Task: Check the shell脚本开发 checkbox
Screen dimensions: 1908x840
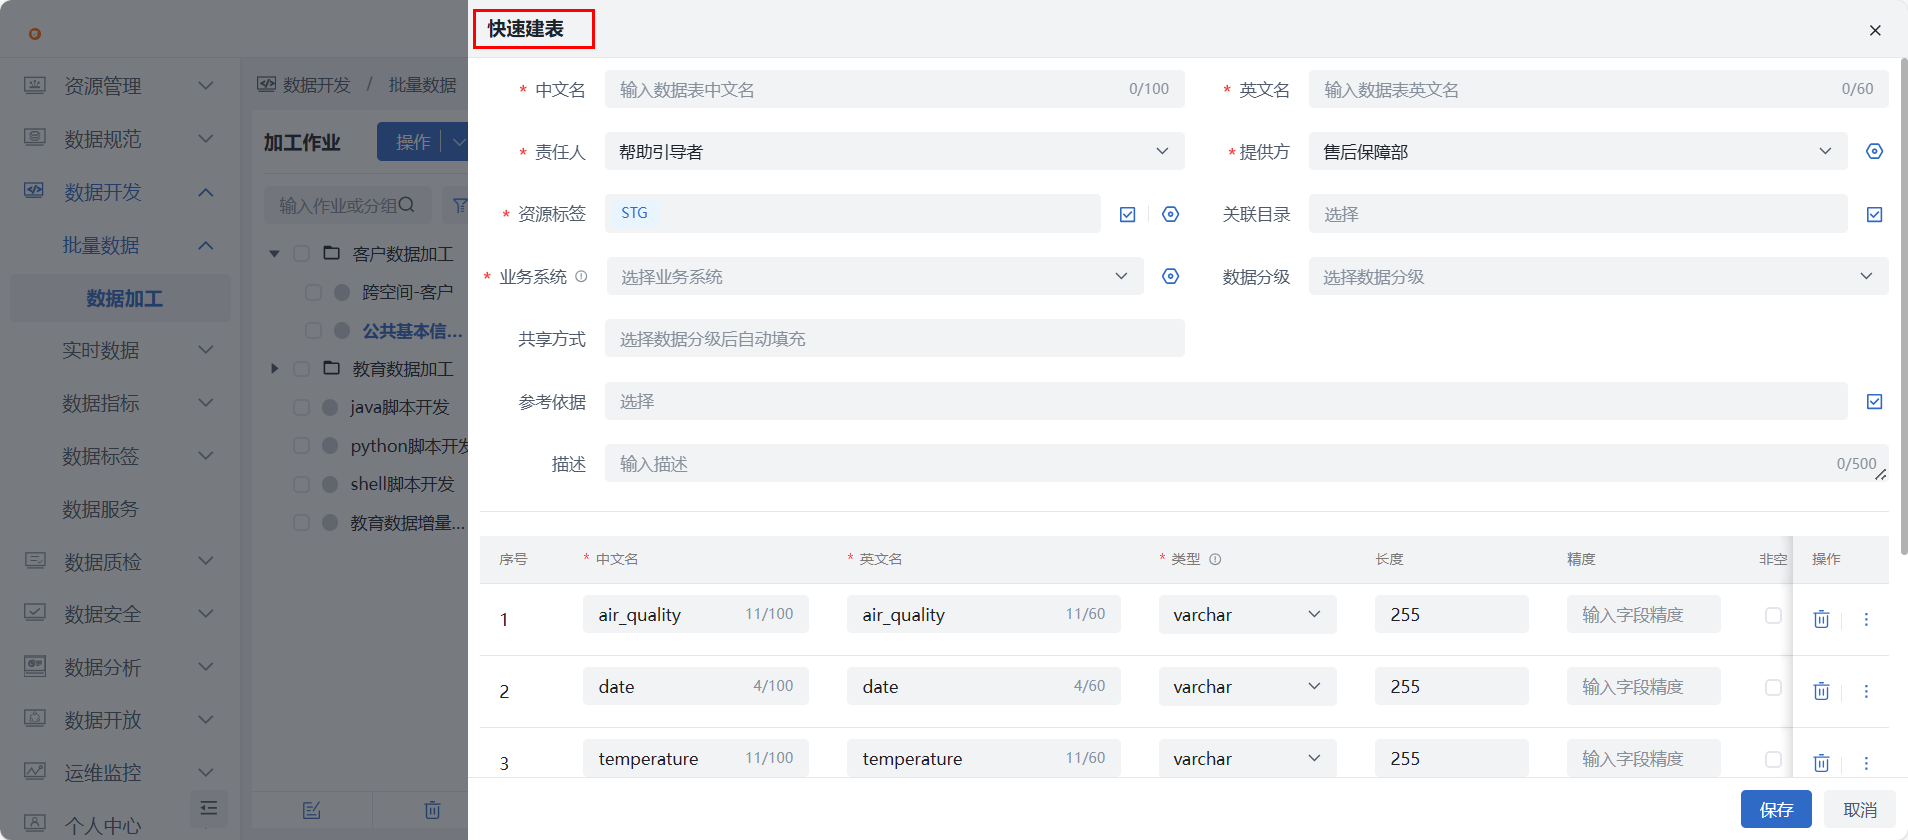Action: click(x=301, y=484)
